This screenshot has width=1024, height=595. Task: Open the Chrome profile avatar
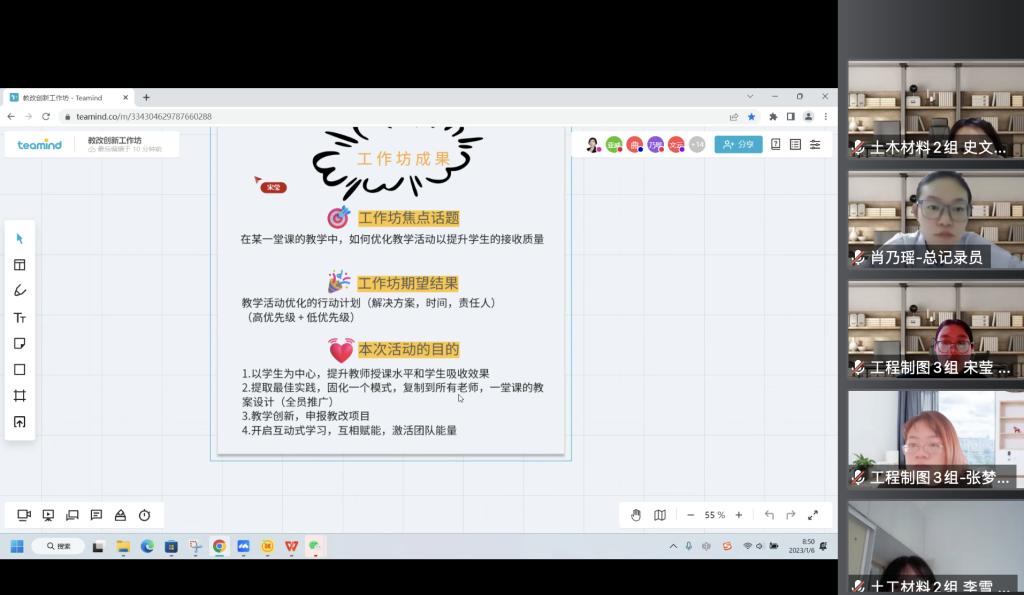point(808,116)
